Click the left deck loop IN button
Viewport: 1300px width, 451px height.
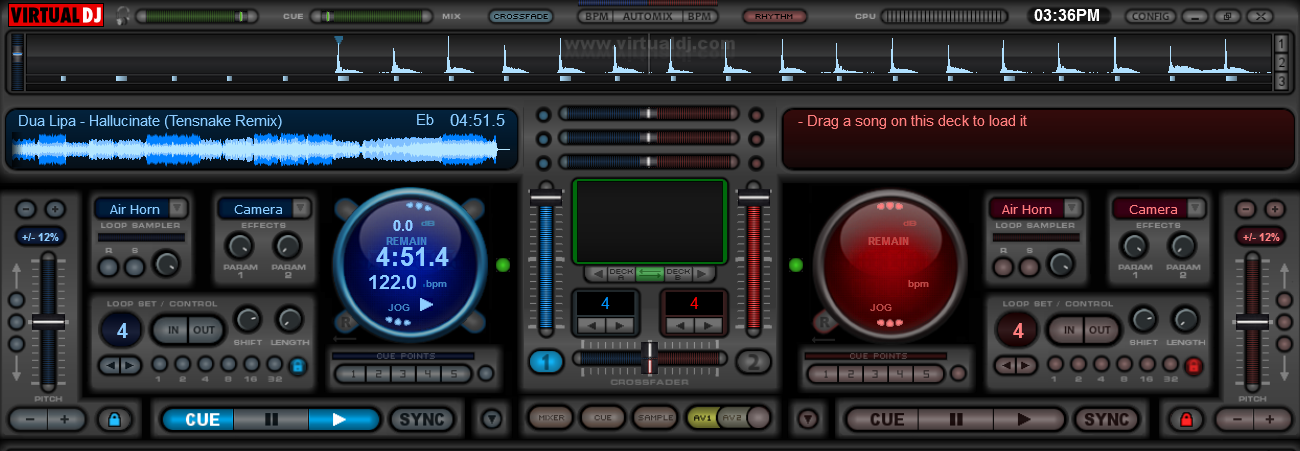click(169, 330)
